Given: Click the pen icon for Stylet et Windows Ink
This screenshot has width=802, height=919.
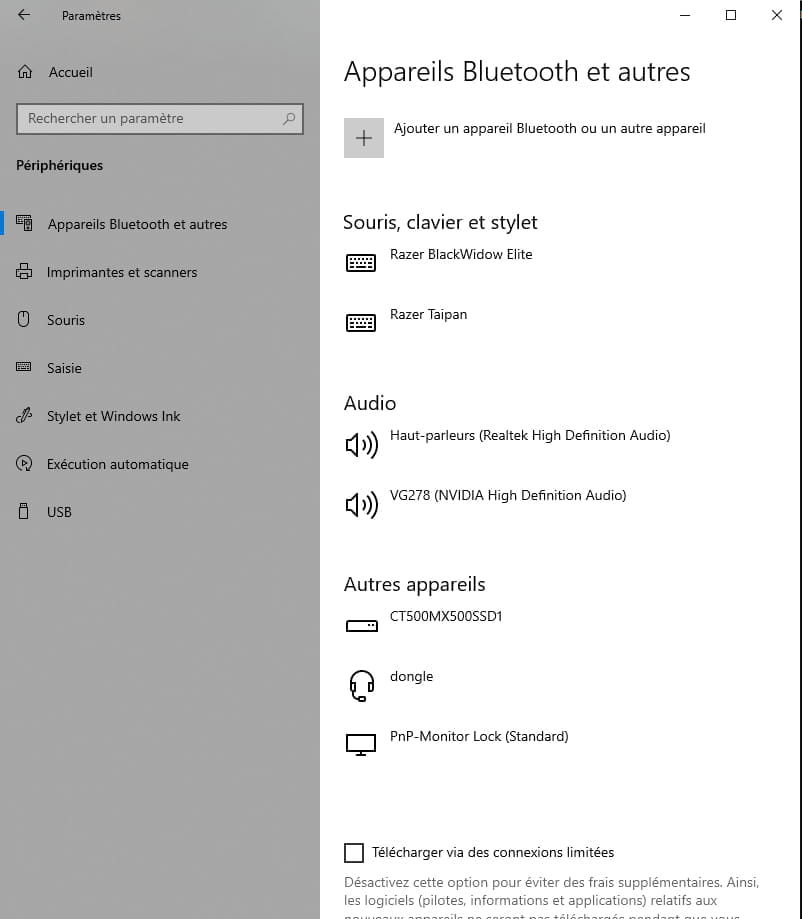Looking at the screenshot, I should point(24,415).
